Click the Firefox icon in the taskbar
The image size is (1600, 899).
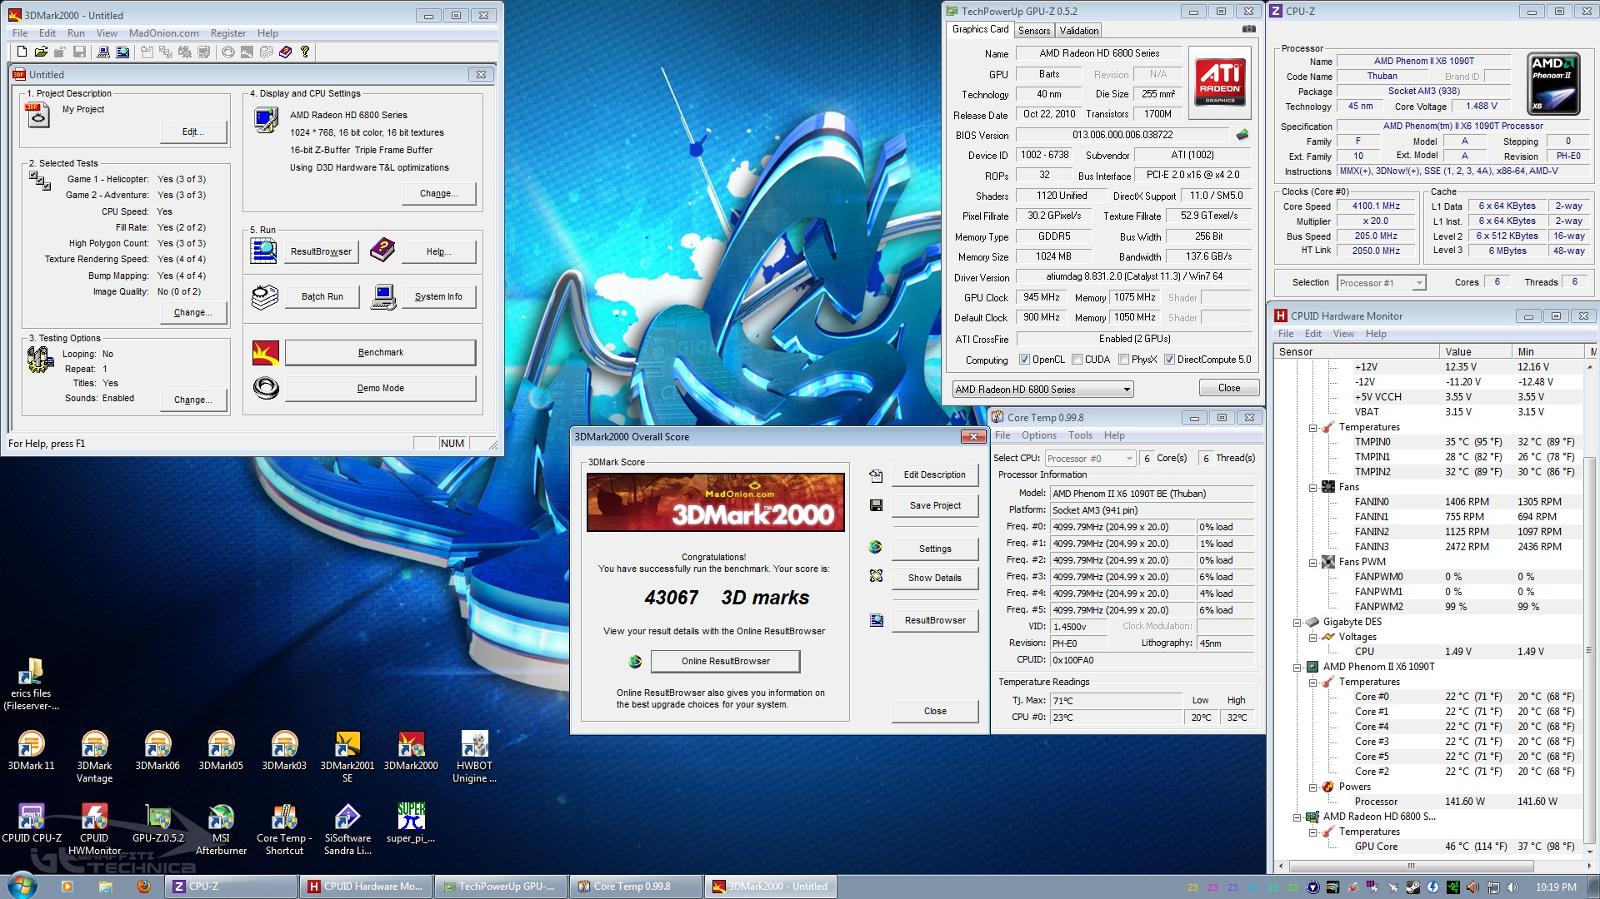[x=143, y=886]
